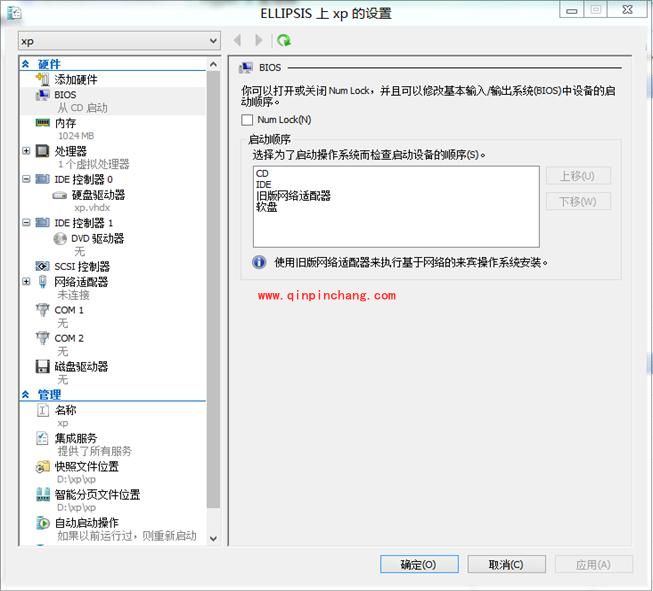Image resolution: width=653 pixels, height=591 pixels.
Task: Click the COM 2 port icon
Action: (42, 338)
